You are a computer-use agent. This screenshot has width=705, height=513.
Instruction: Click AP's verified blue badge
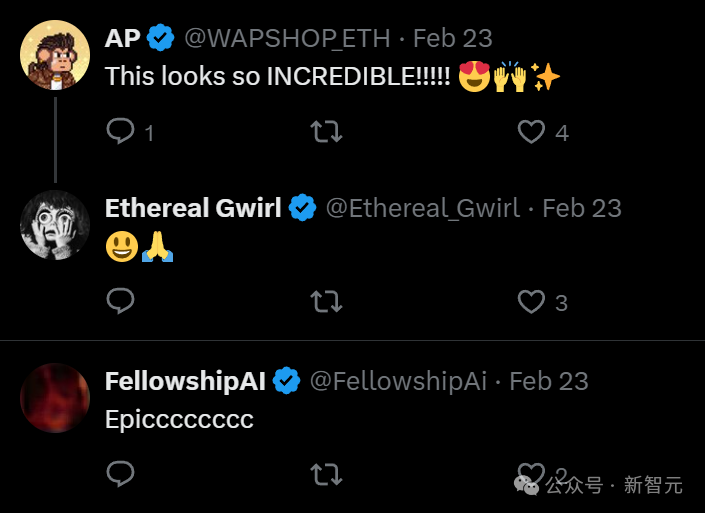tap(161, 38)
